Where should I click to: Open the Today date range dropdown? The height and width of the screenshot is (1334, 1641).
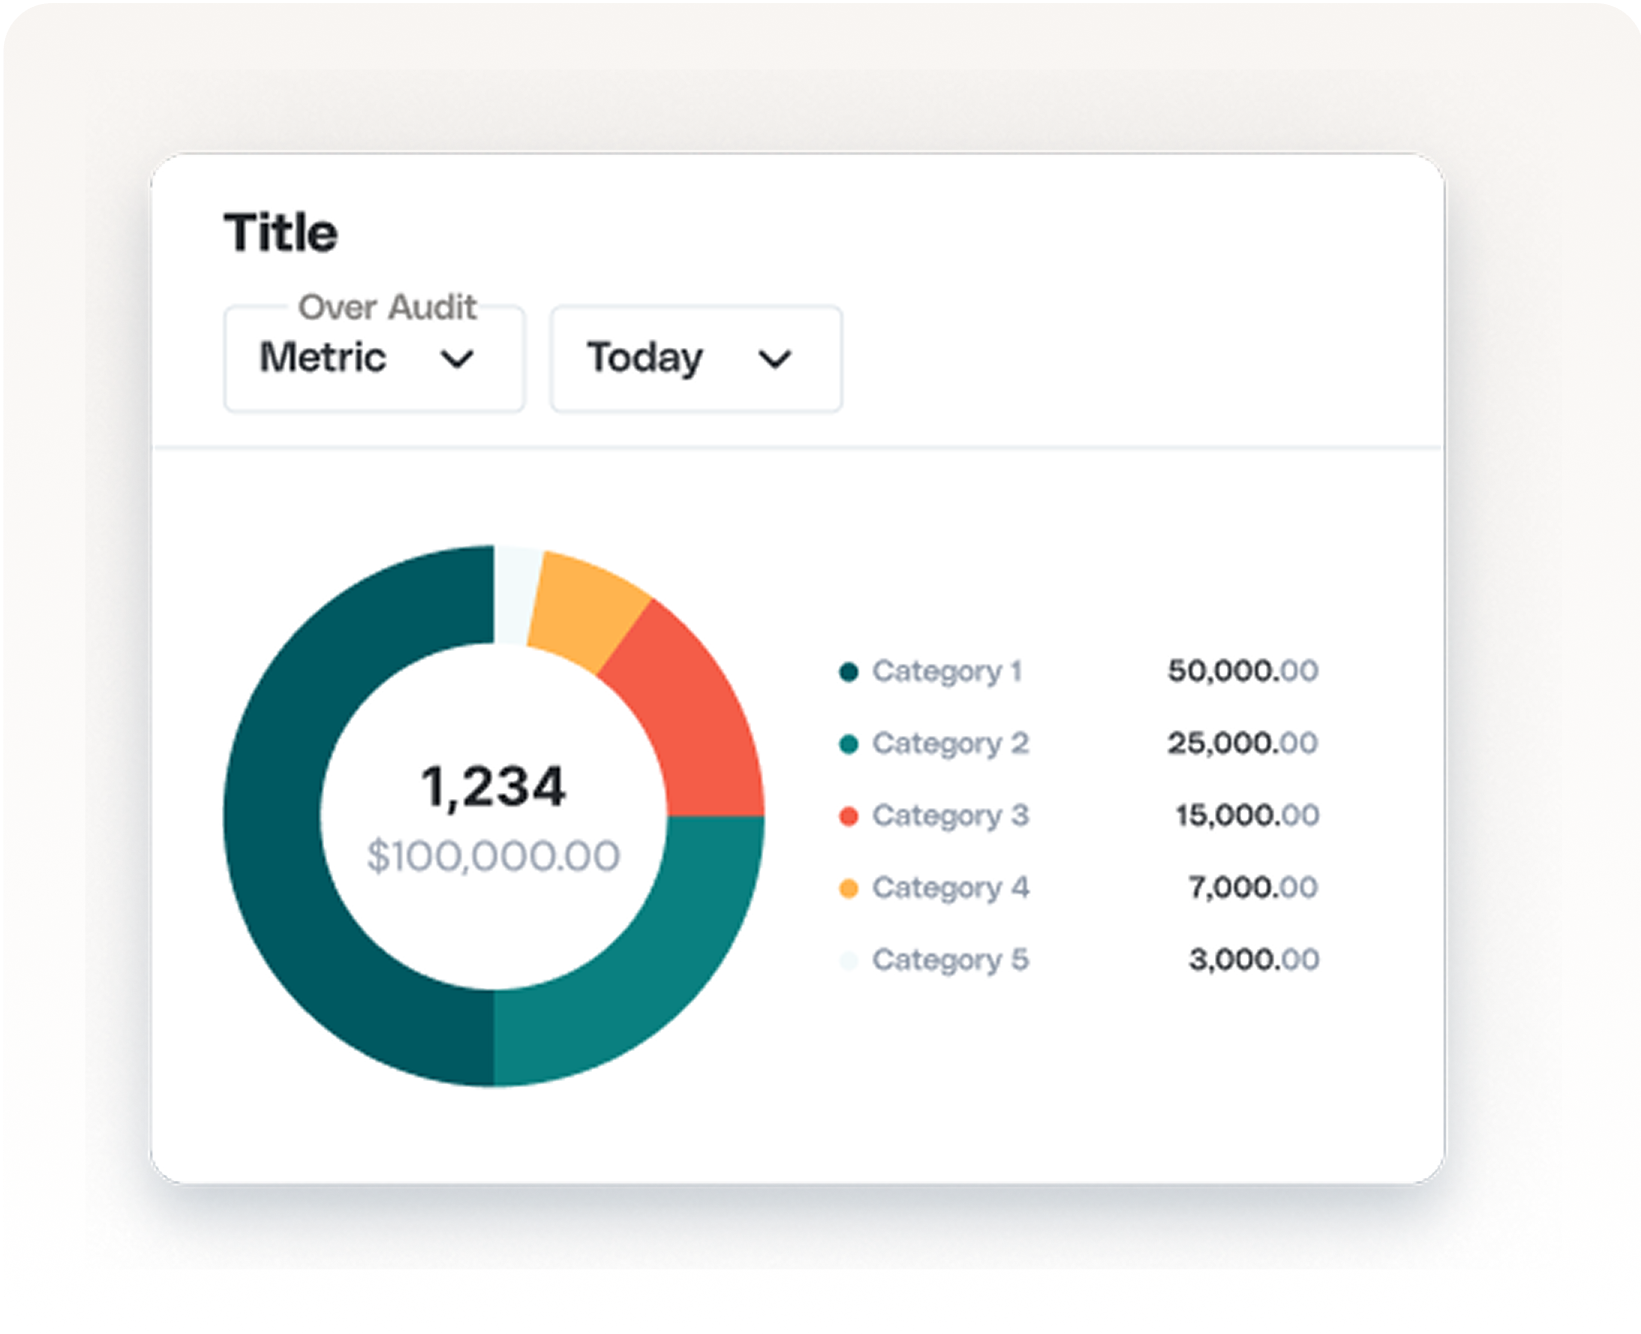(x=695, y=359)
